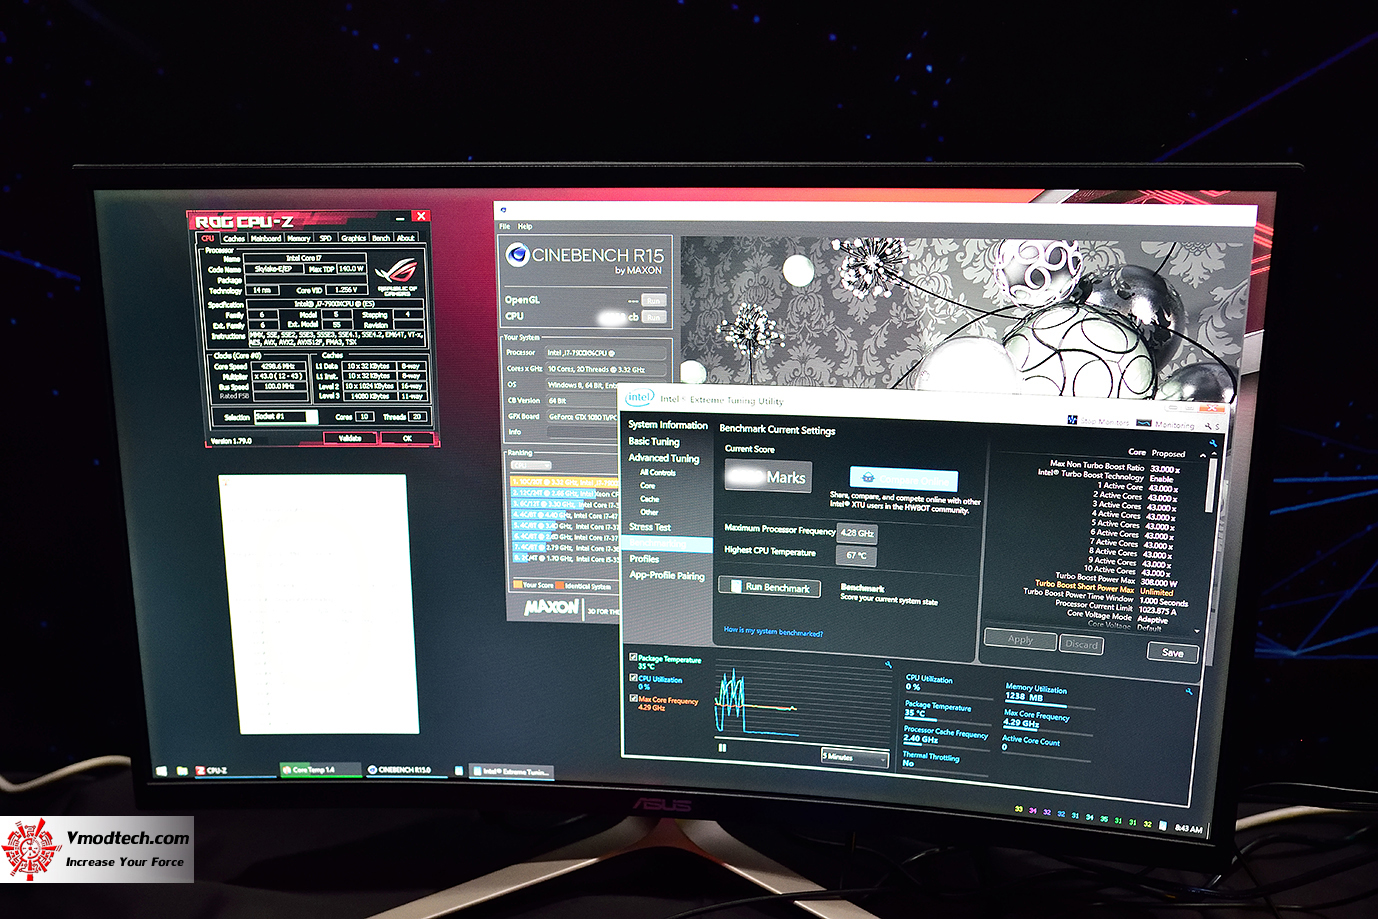Open Other under Advanced Tuning
Screen dimensions: 1378x919
650,512
